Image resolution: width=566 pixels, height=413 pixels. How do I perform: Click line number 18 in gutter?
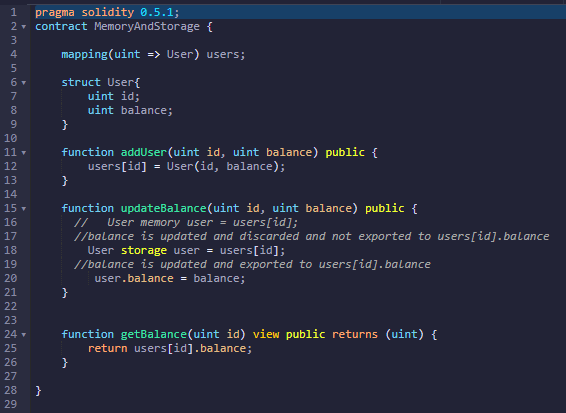10,250
